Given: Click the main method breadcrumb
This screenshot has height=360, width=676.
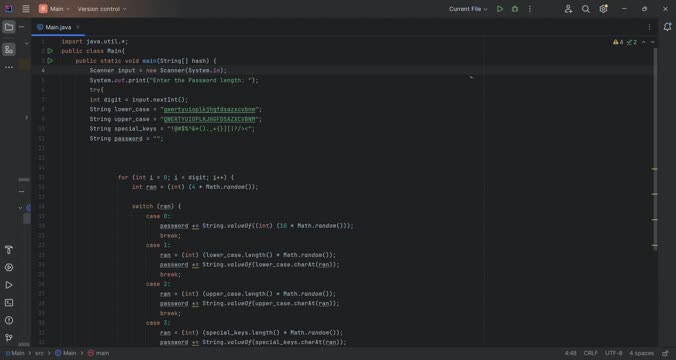Looking at the screenshot, I should tap(98, 353).
